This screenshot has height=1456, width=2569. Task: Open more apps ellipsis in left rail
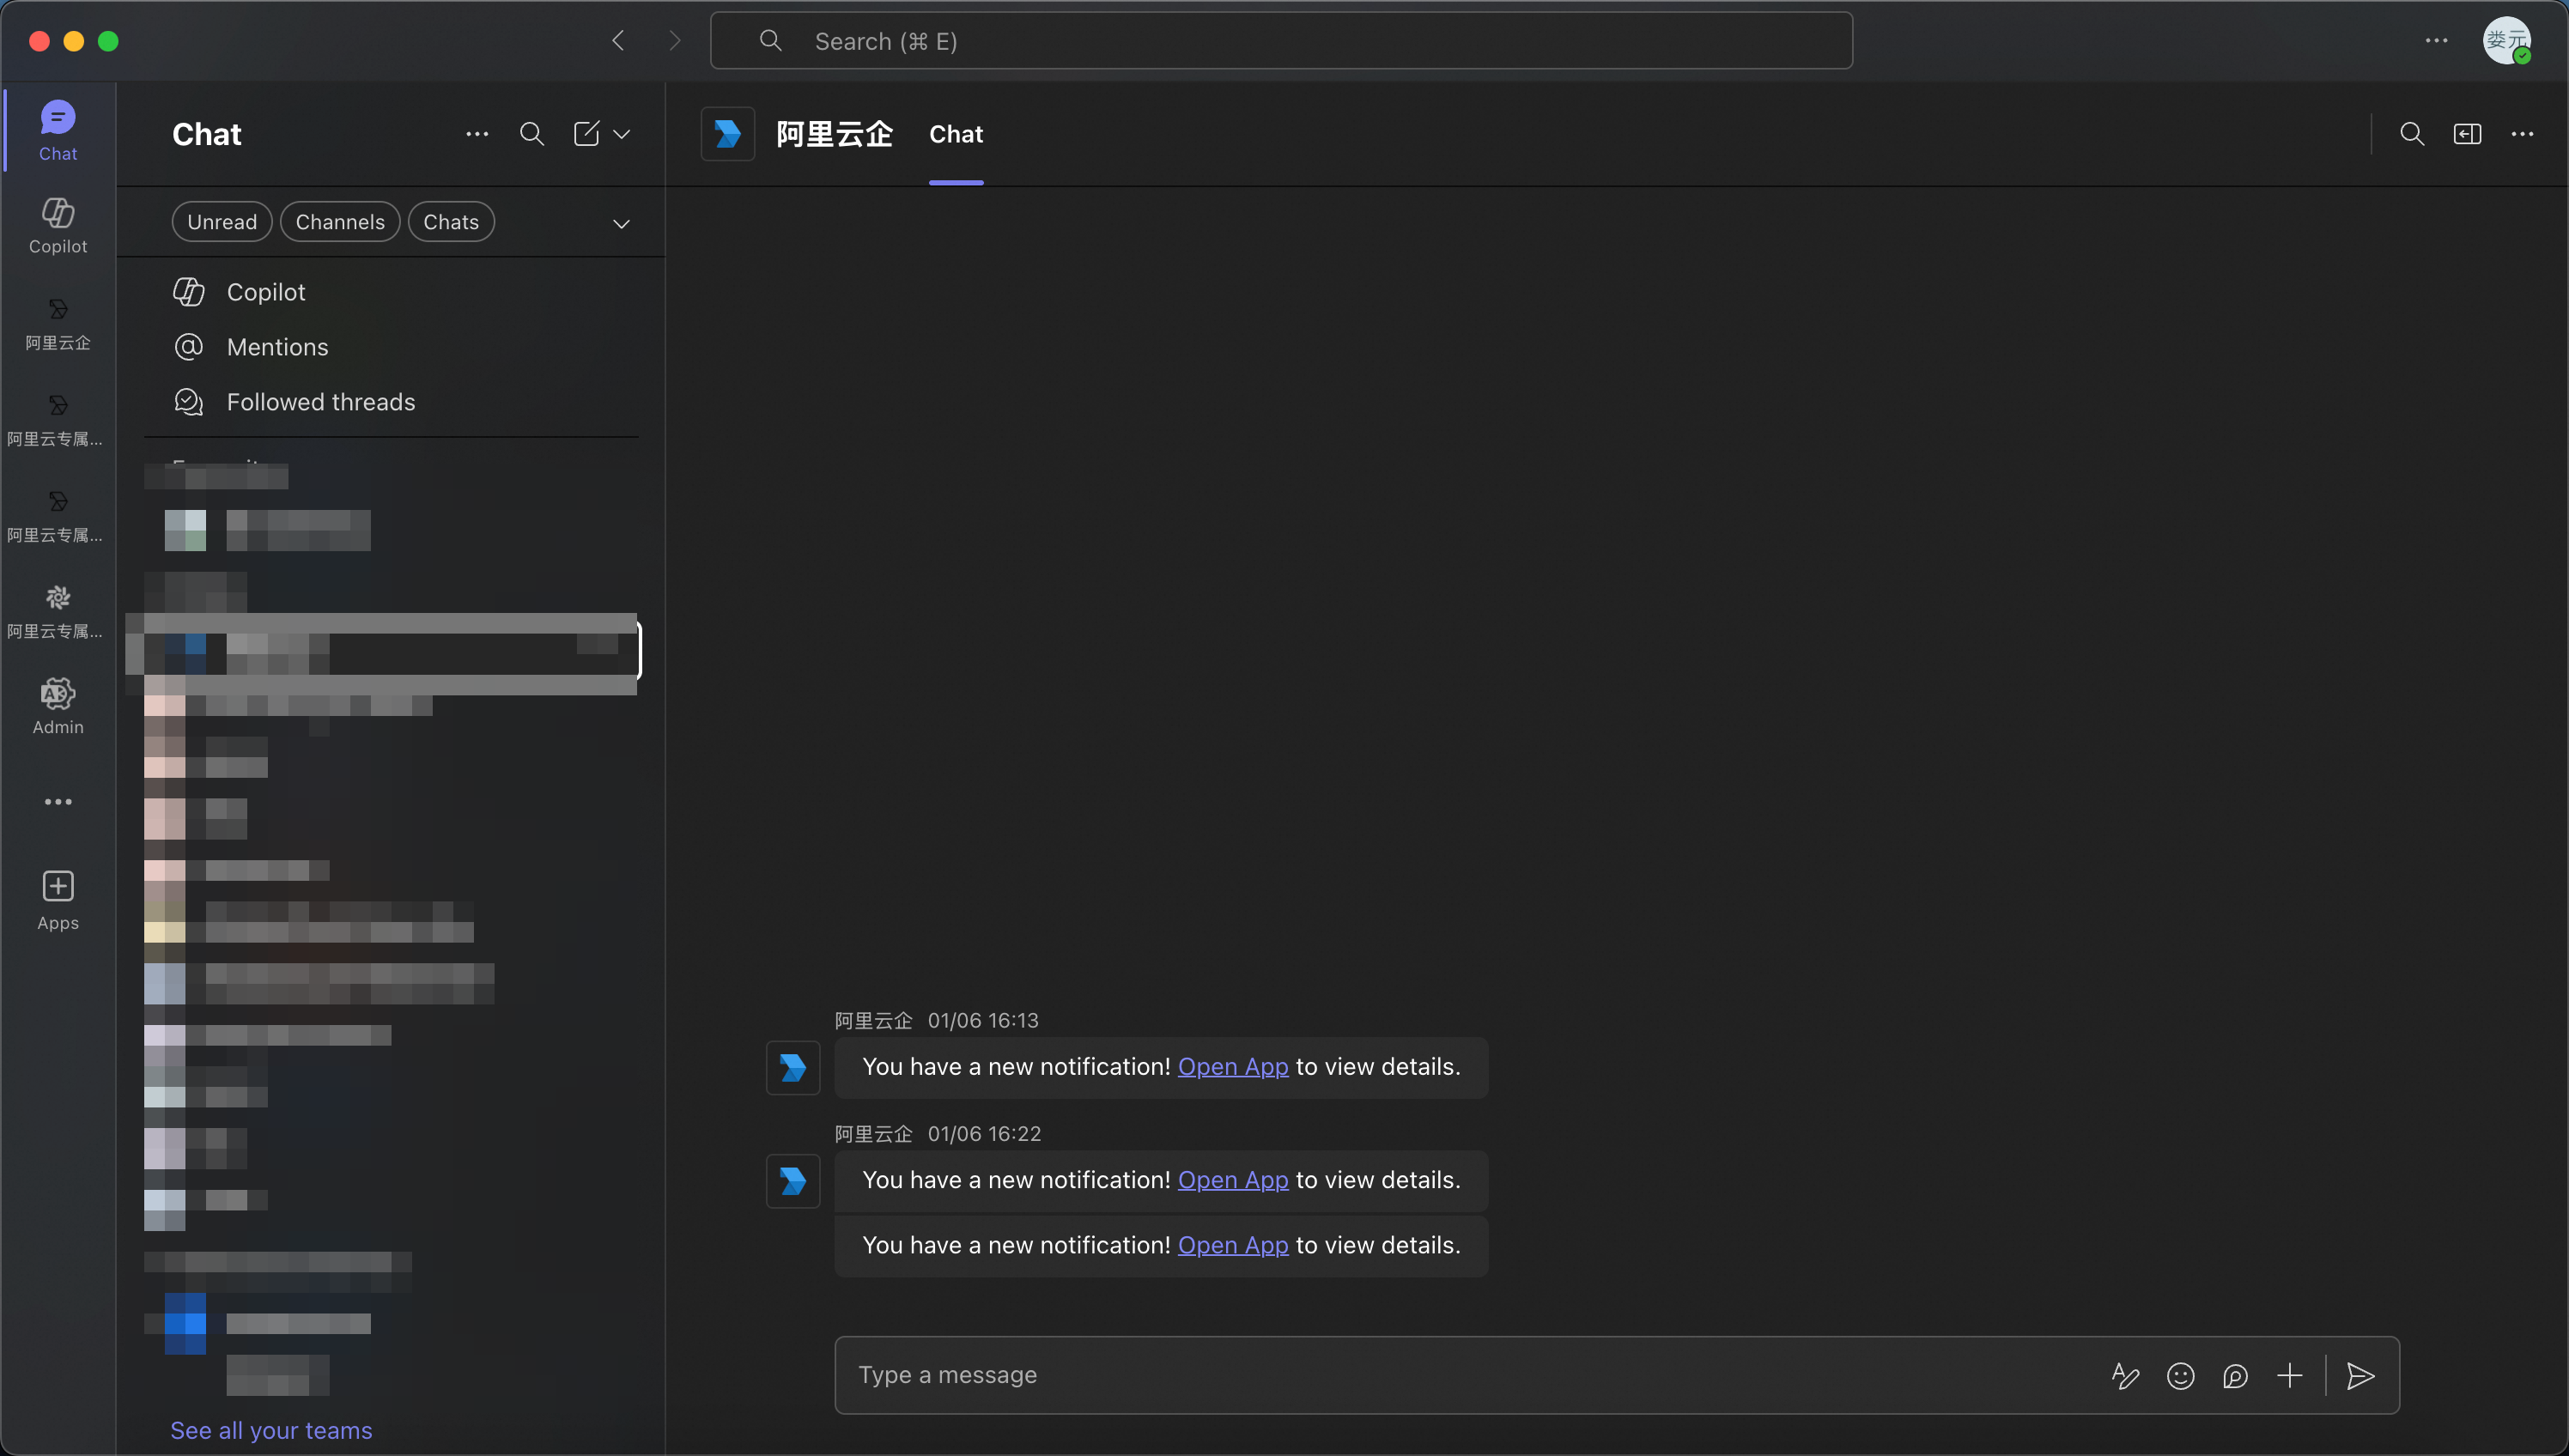point(58,802)
